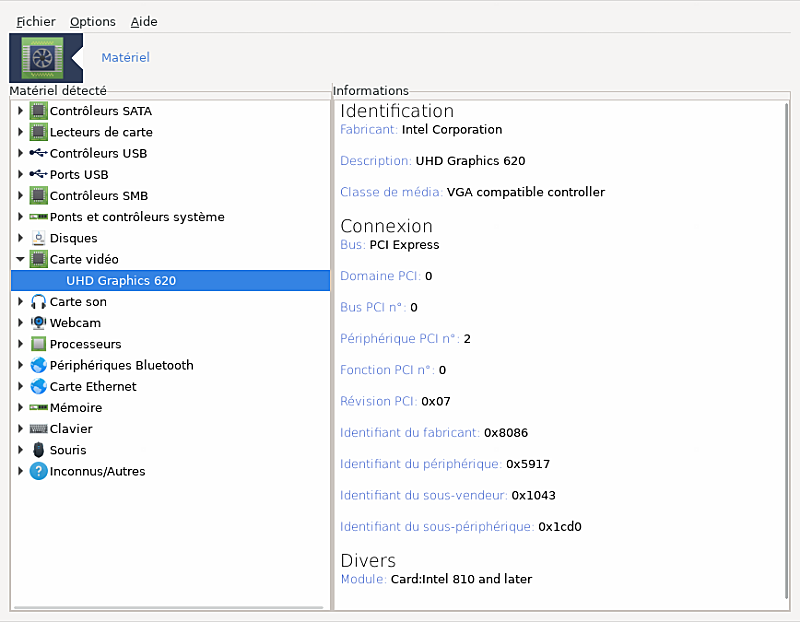This screenshot has width=800, height=622.
Task: Collapse the Carte vidéo tree node
Action: click(20, 260)
